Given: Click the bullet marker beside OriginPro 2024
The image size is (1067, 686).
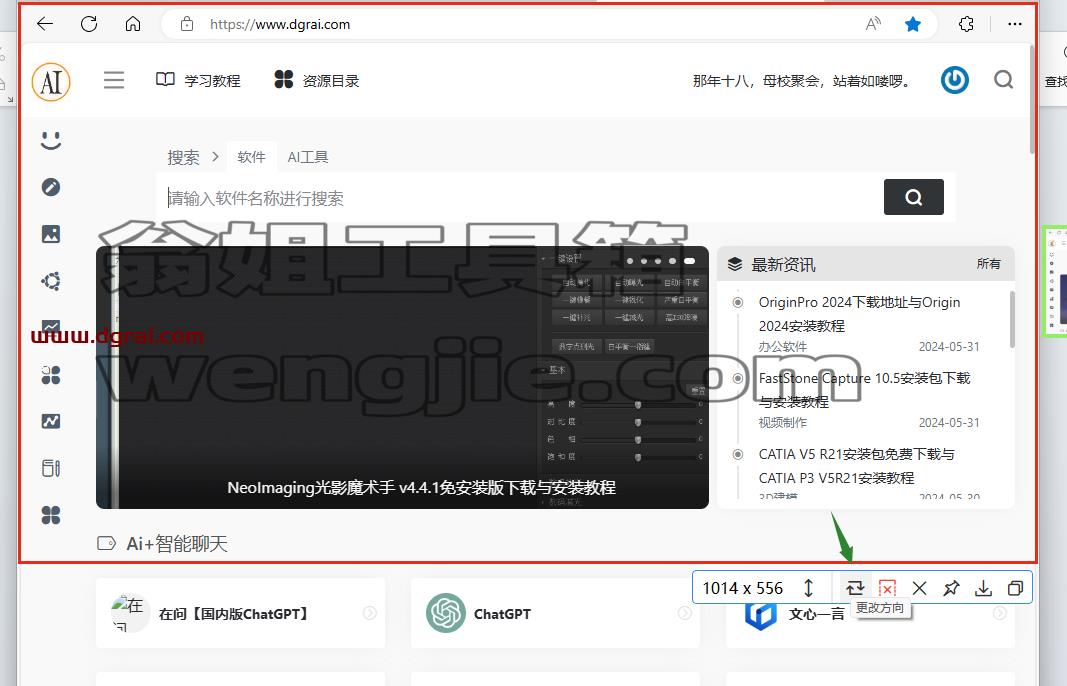Looking at the screenshot, I should point(738,302).
